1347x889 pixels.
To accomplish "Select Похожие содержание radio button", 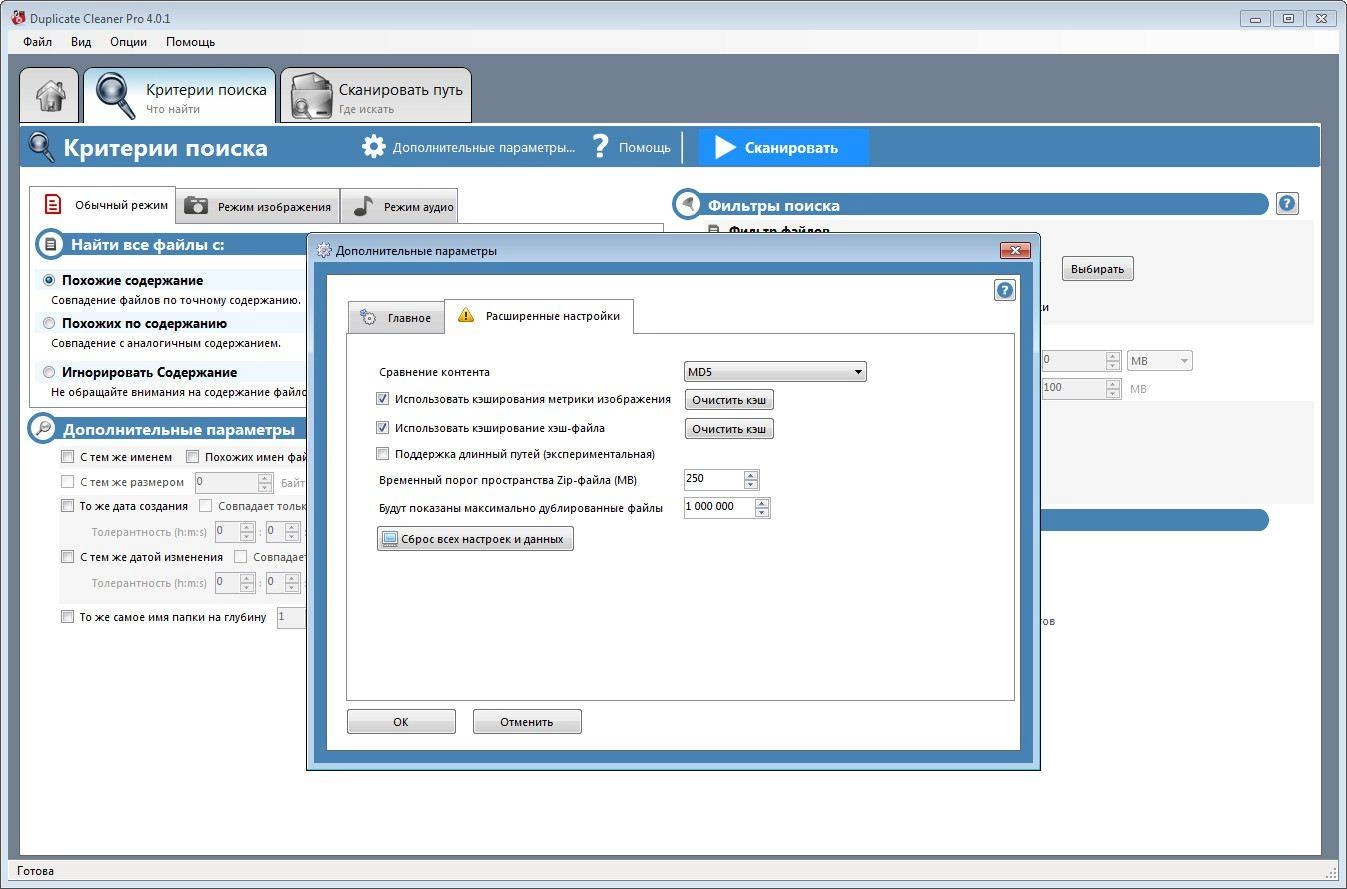I will pyautogui.click(x=49, y=281).
